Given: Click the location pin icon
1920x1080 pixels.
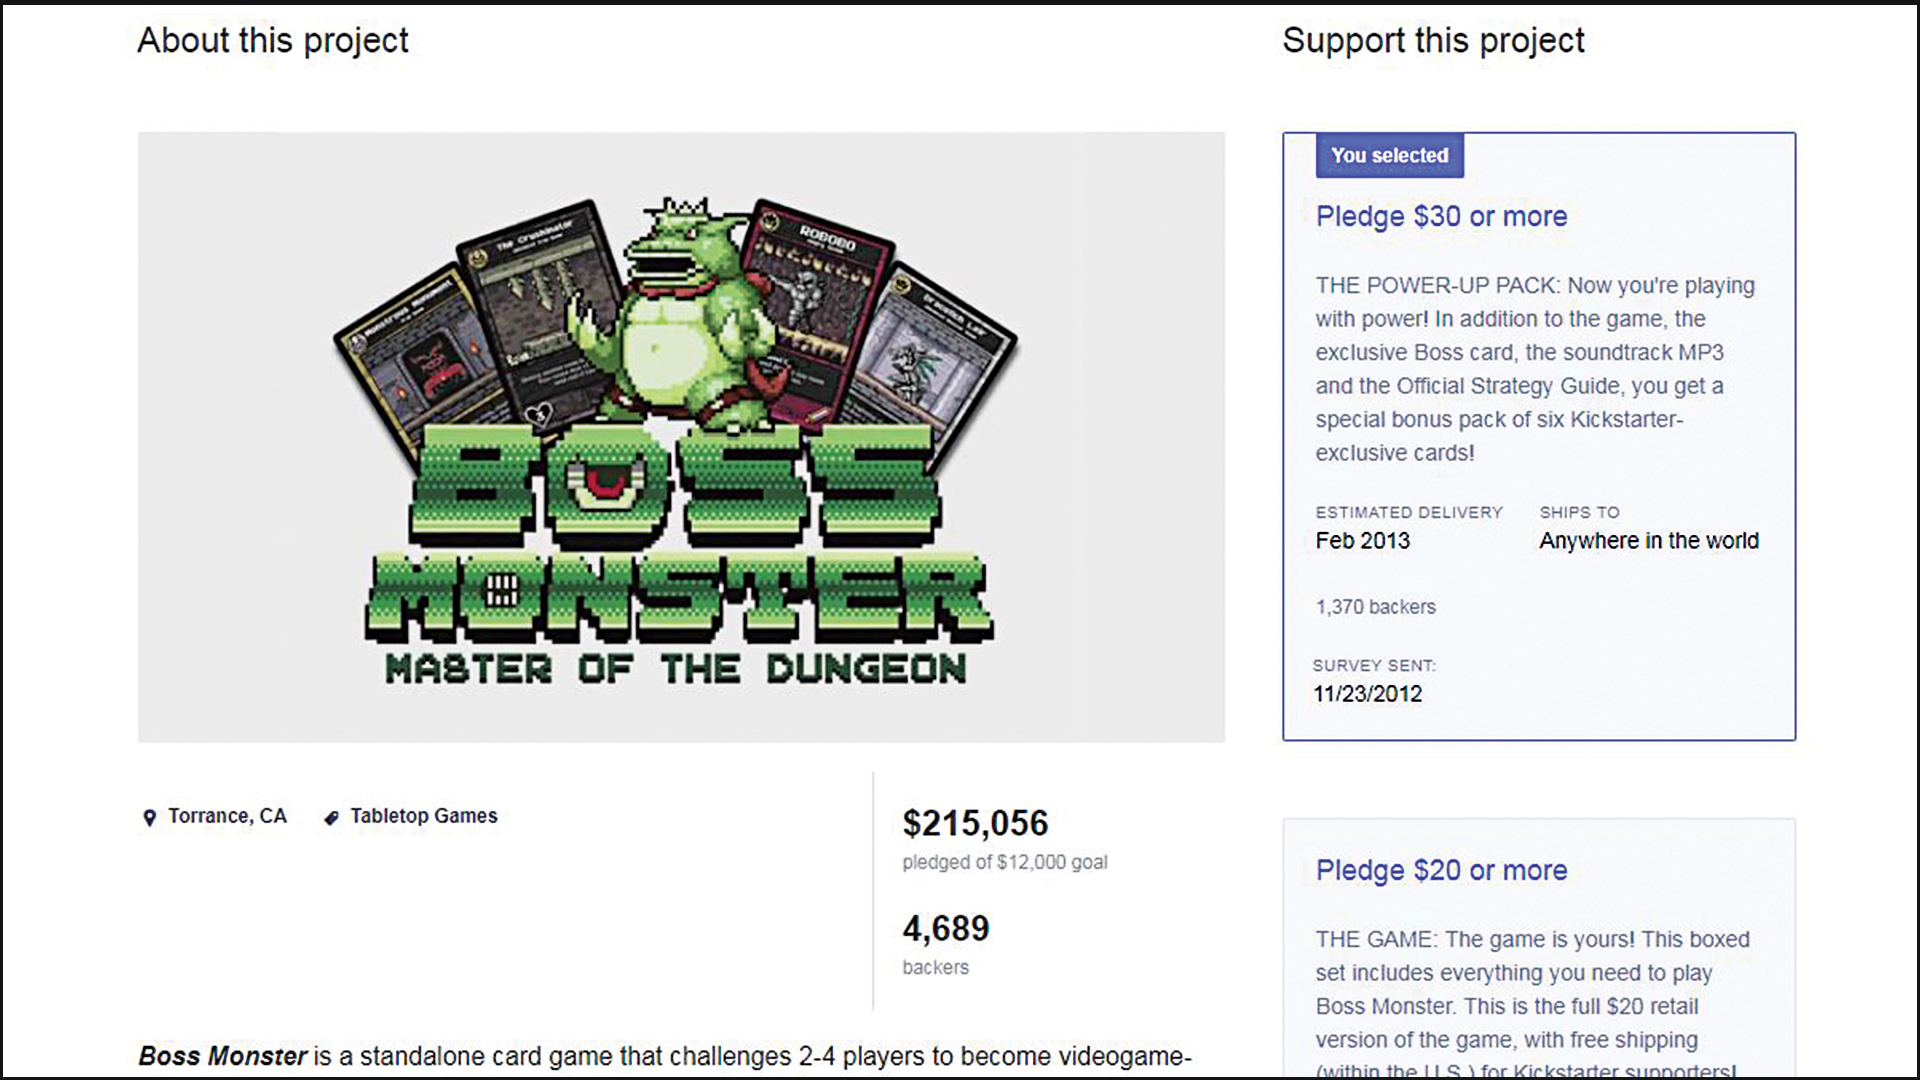Looking at the screenshot, I should [150, 818].
